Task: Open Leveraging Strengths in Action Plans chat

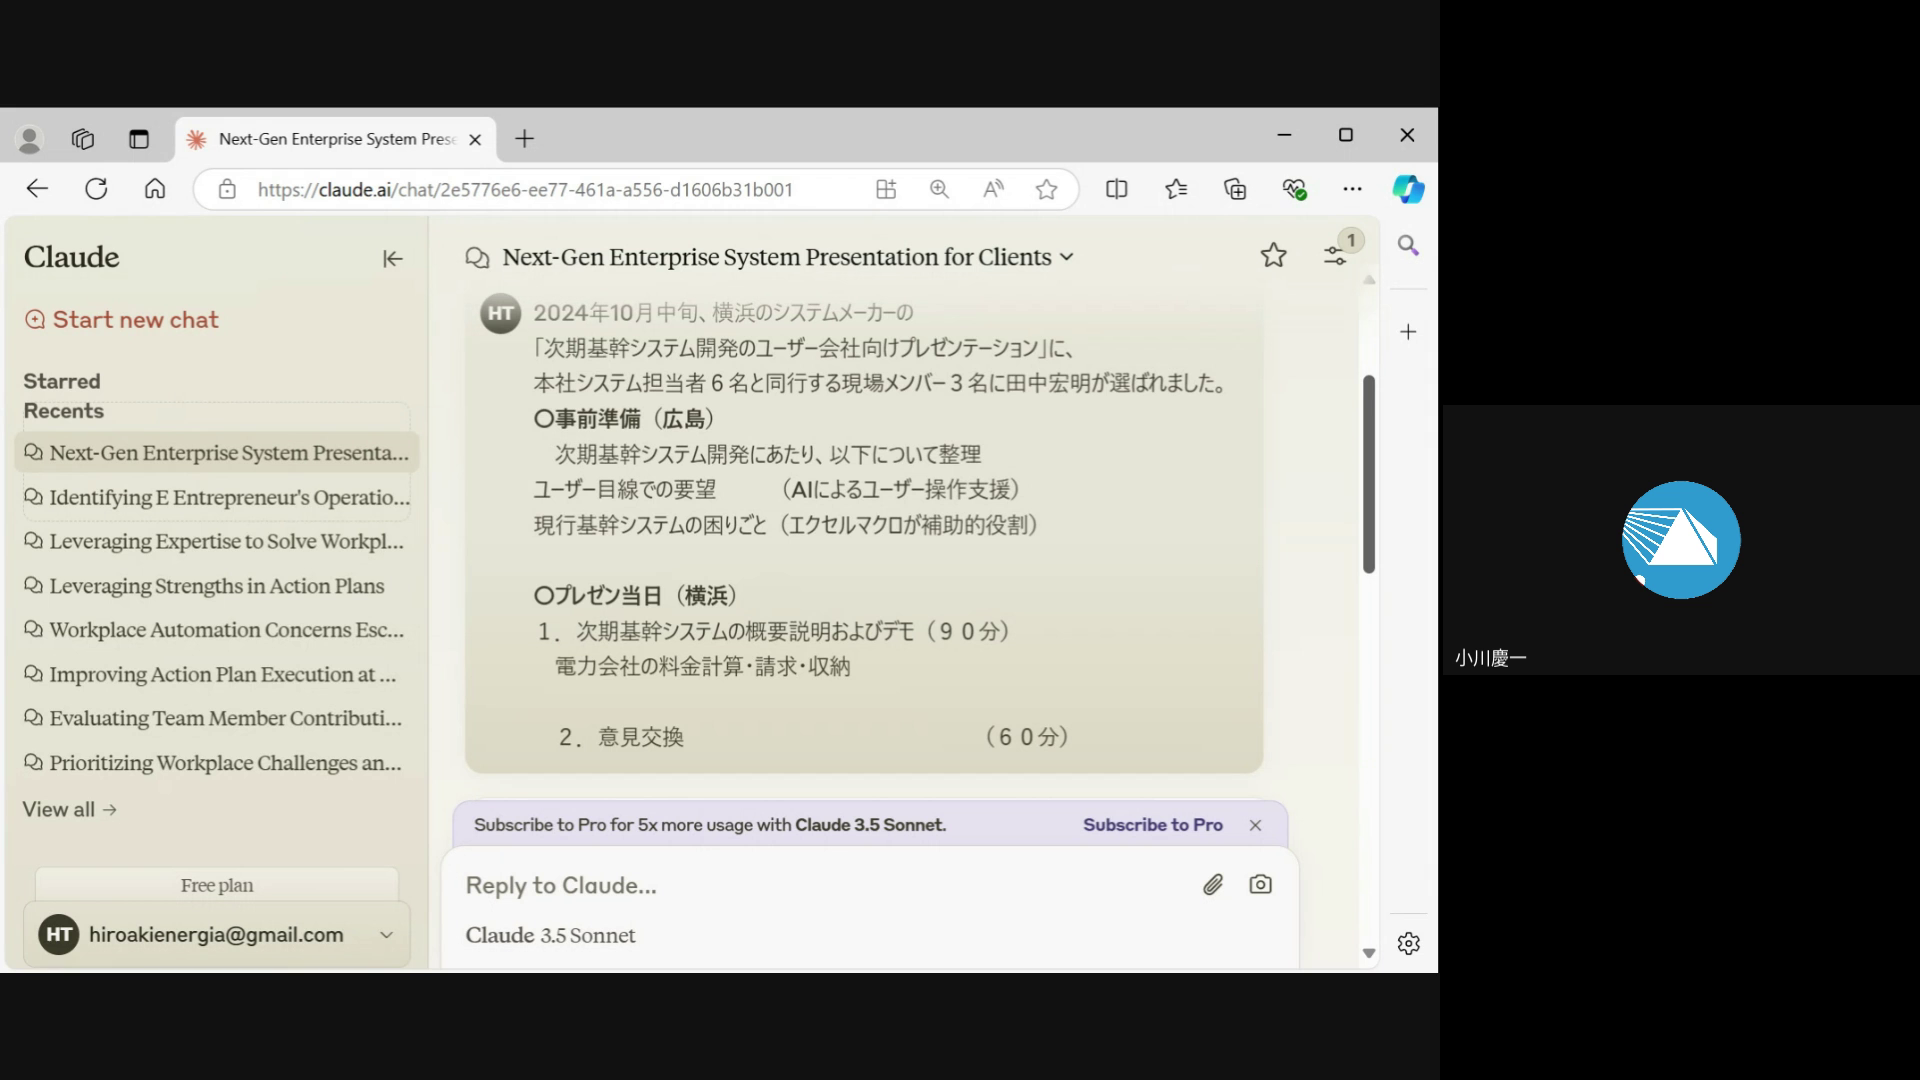Action: 216,586
